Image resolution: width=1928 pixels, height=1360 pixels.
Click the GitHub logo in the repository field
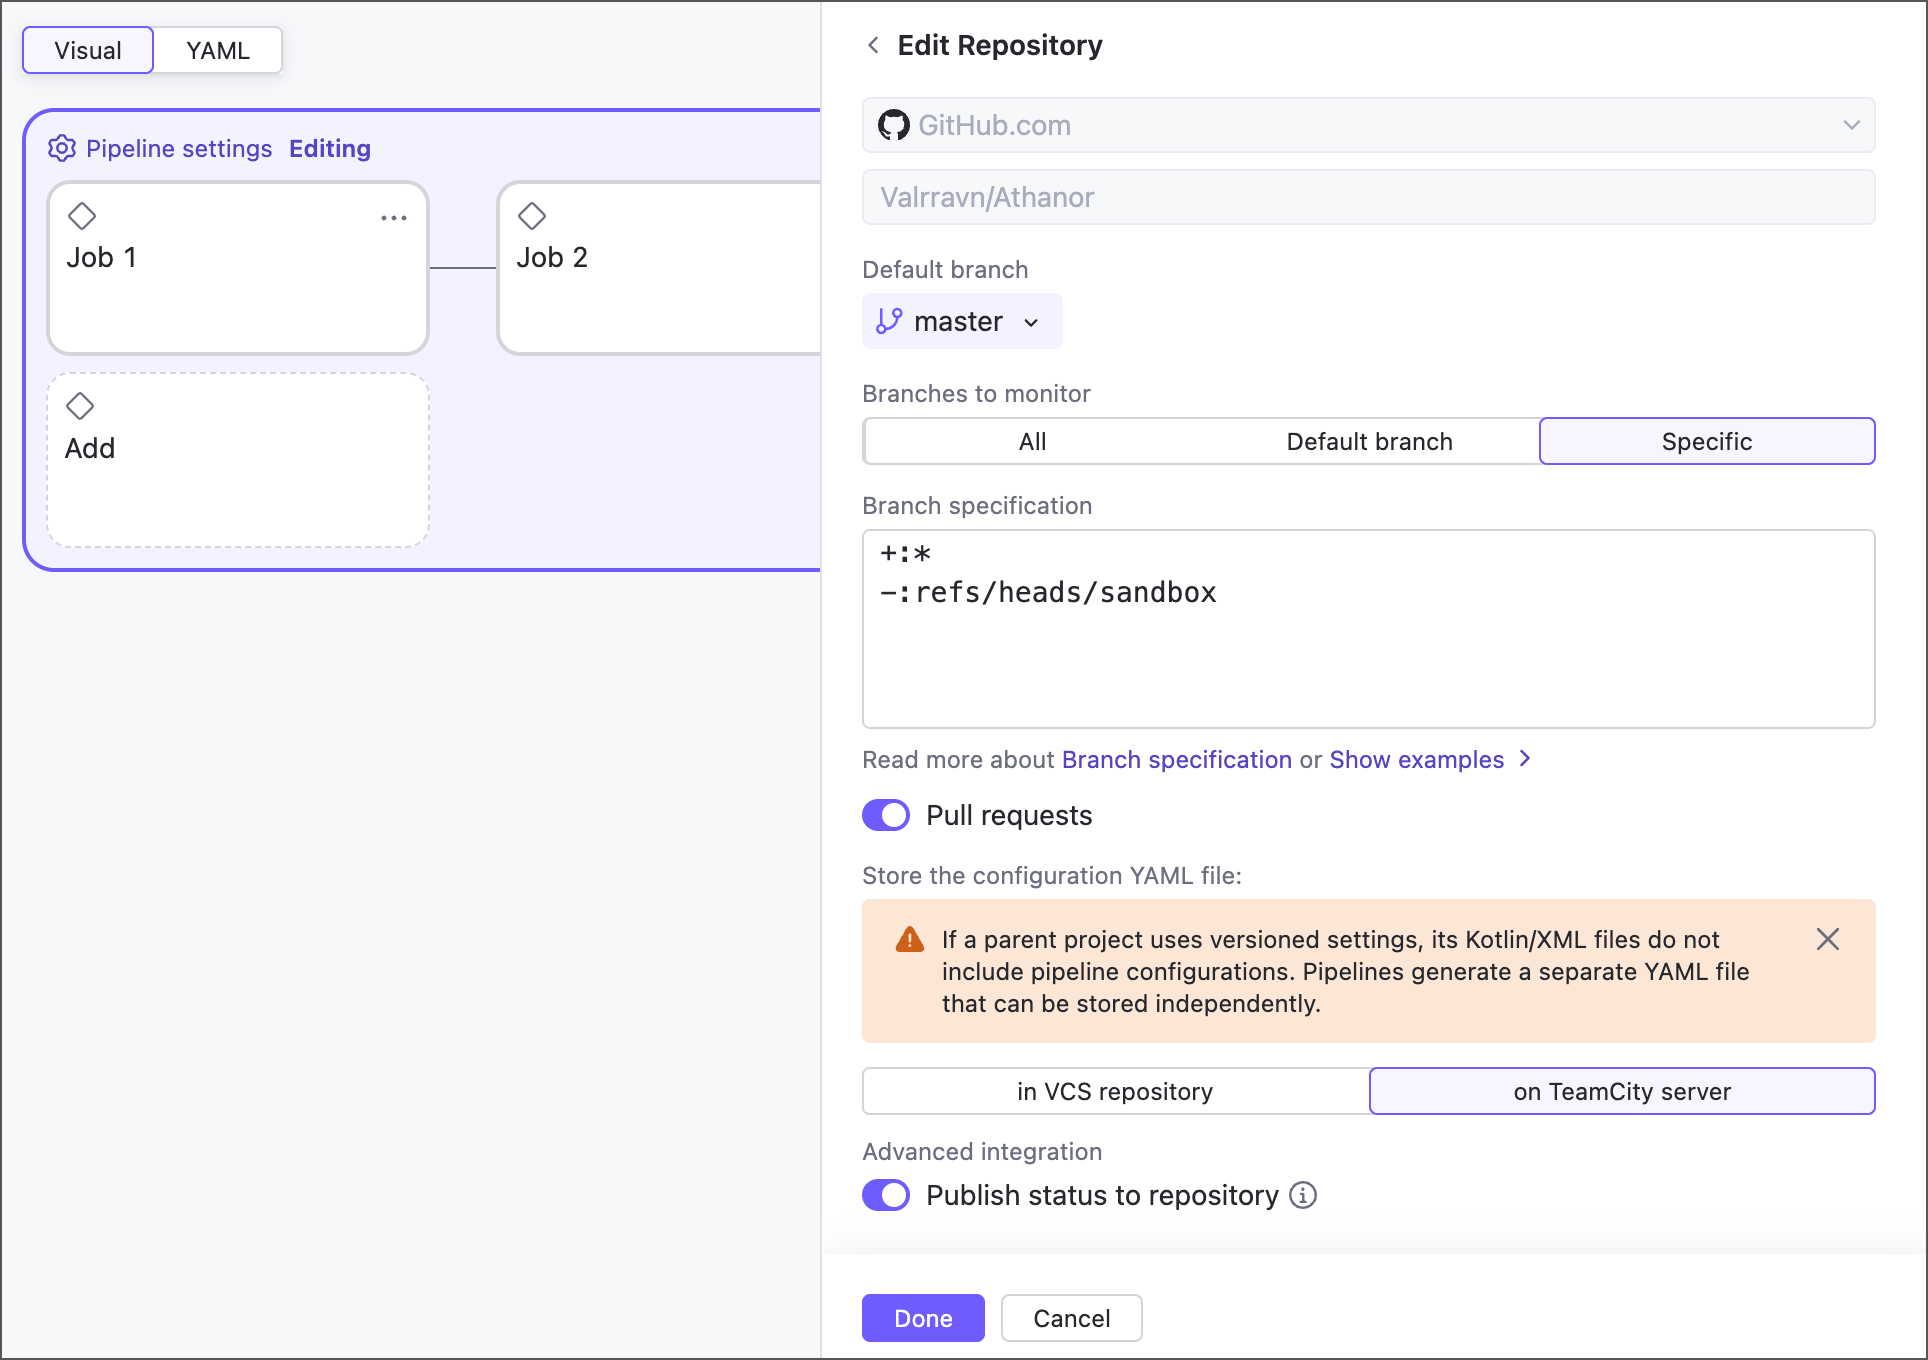896,125
